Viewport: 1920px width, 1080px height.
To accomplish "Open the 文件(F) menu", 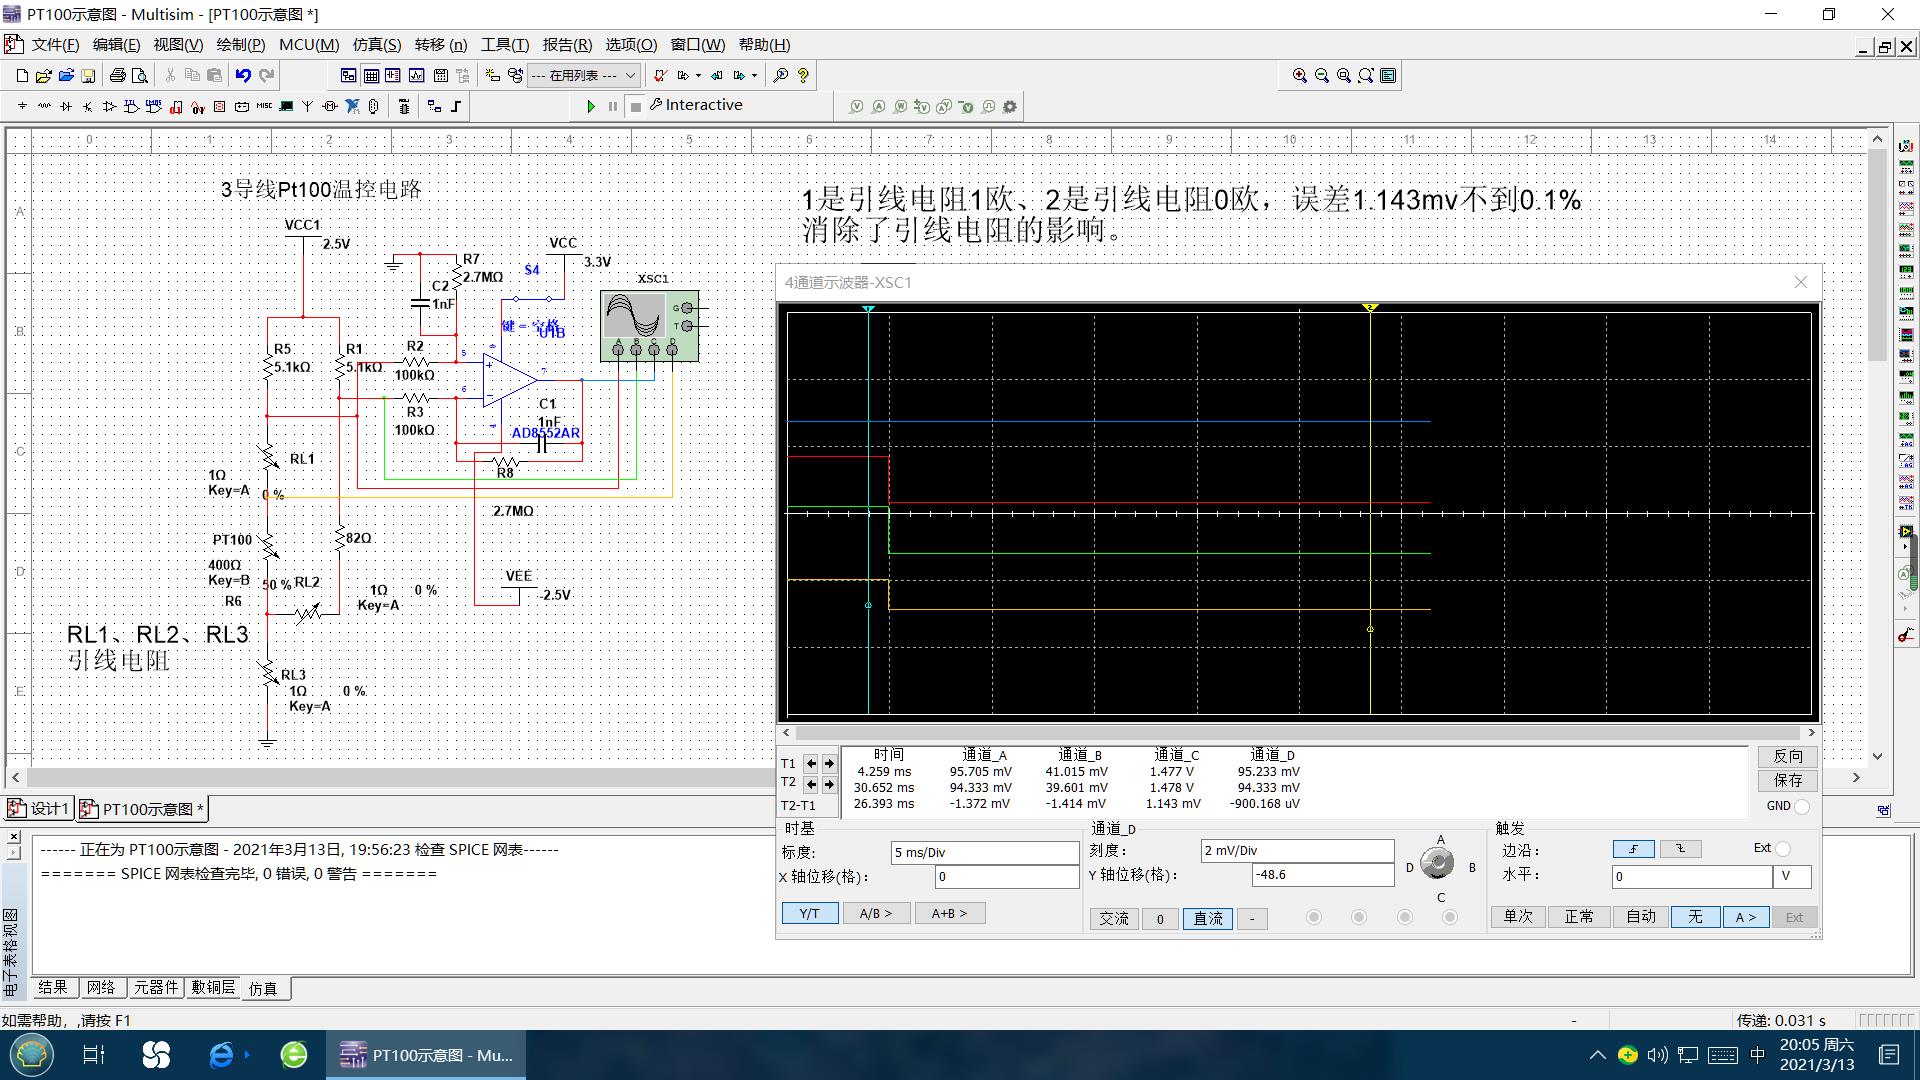I will (55, 44).
